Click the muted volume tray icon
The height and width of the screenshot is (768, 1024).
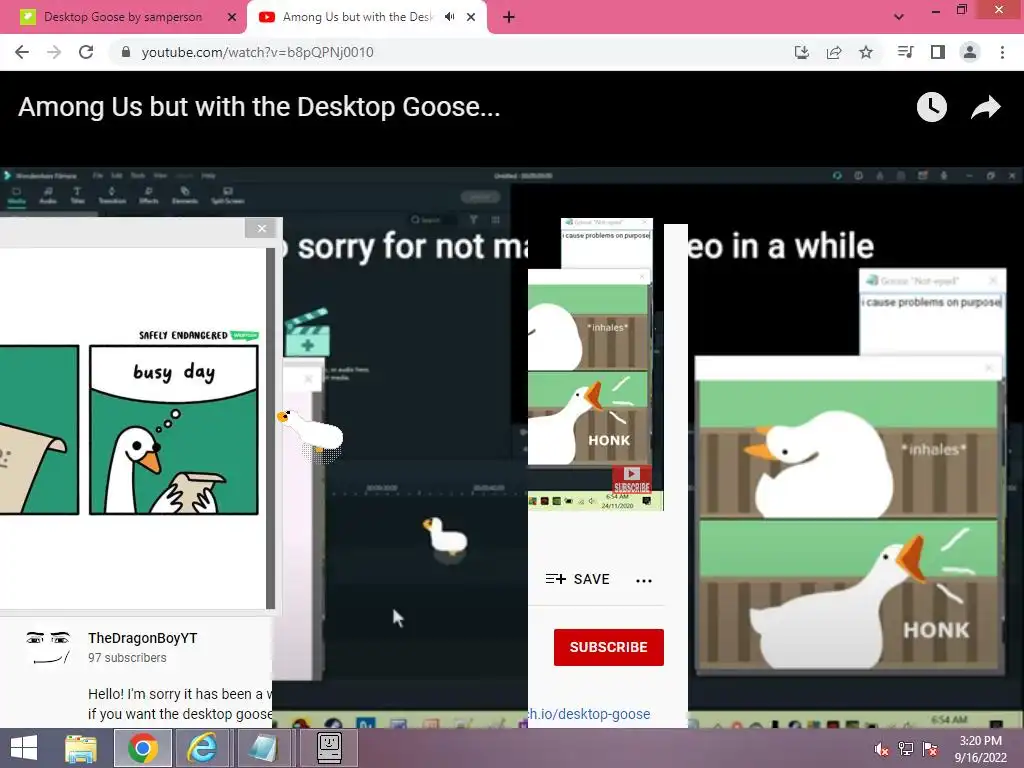(881, 749)
